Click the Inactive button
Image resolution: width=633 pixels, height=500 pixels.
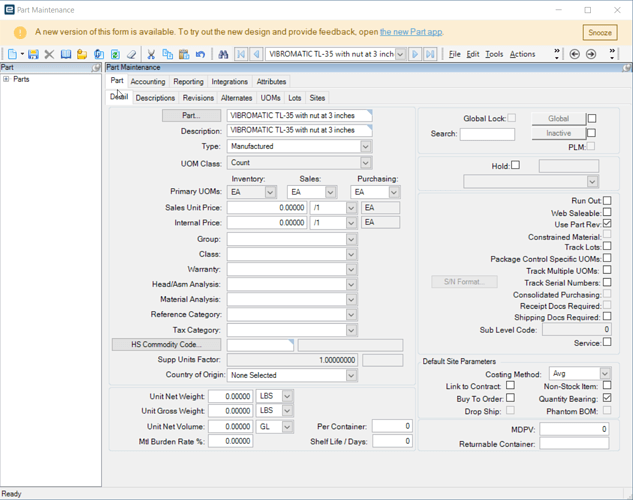(559, 133)
